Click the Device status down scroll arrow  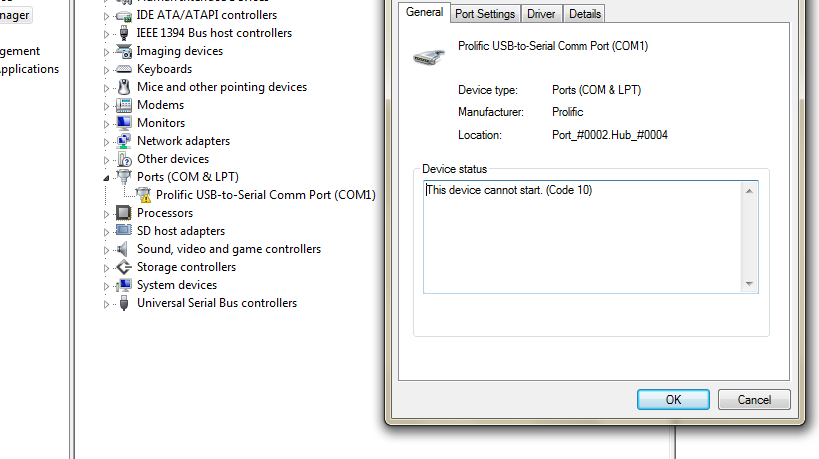750,284
